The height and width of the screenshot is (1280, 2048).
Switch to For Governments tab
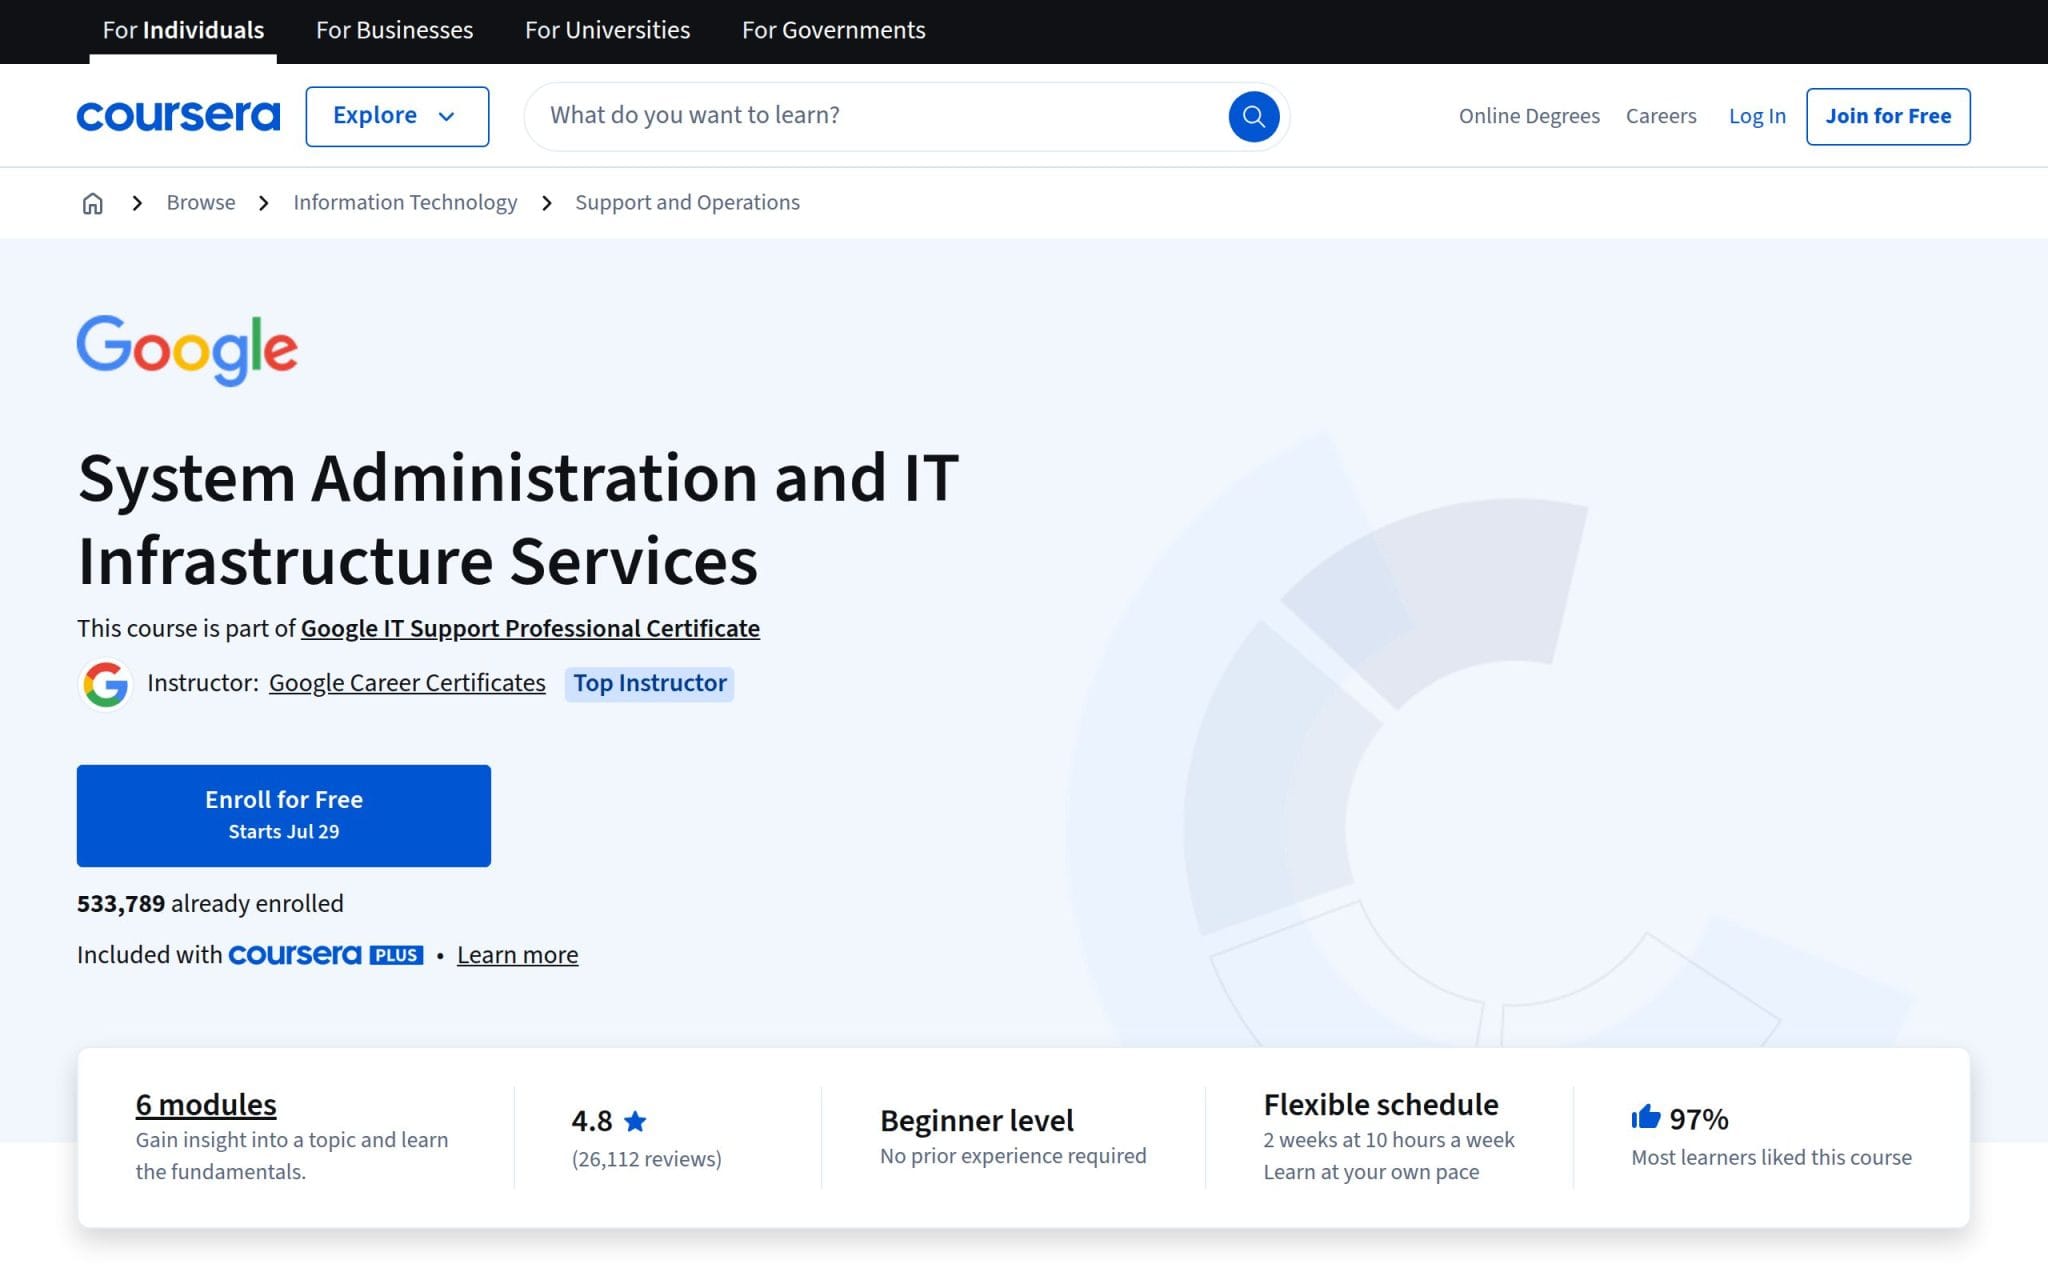[x=833, y=30]
